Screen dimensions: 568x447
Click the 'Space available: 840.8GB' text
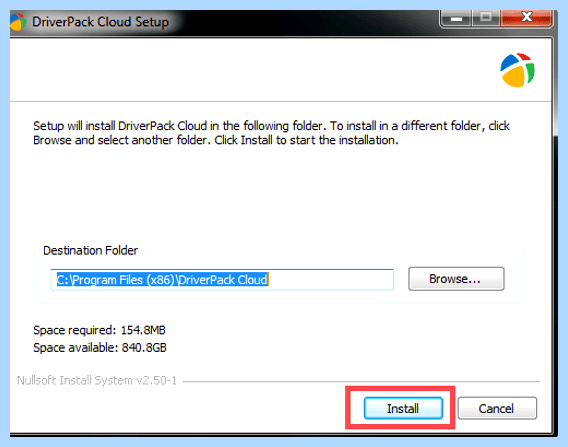click(x=100, y=347)
